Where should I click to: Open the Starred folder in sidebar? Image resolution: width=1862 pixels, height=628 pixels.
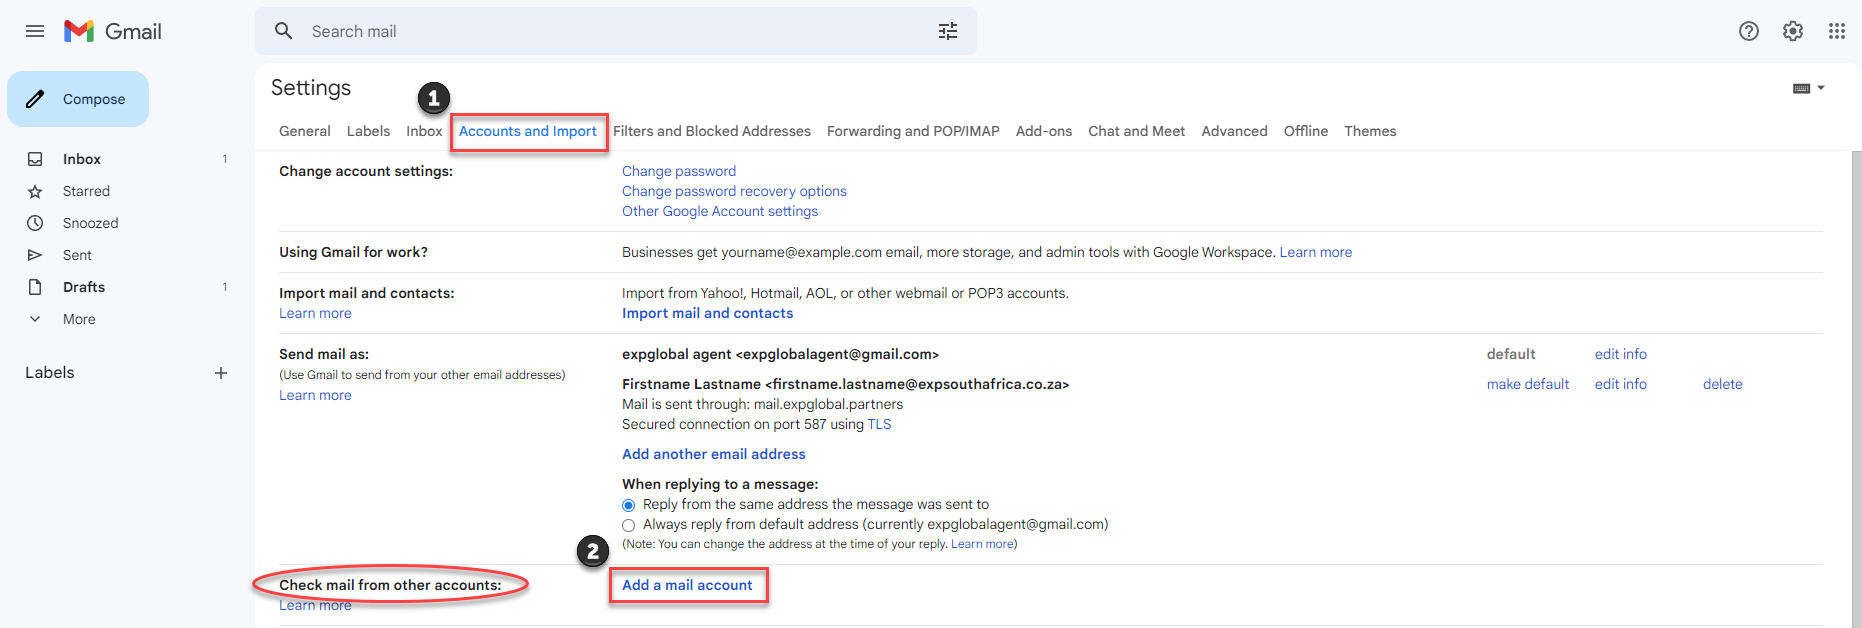pos(86,191)
